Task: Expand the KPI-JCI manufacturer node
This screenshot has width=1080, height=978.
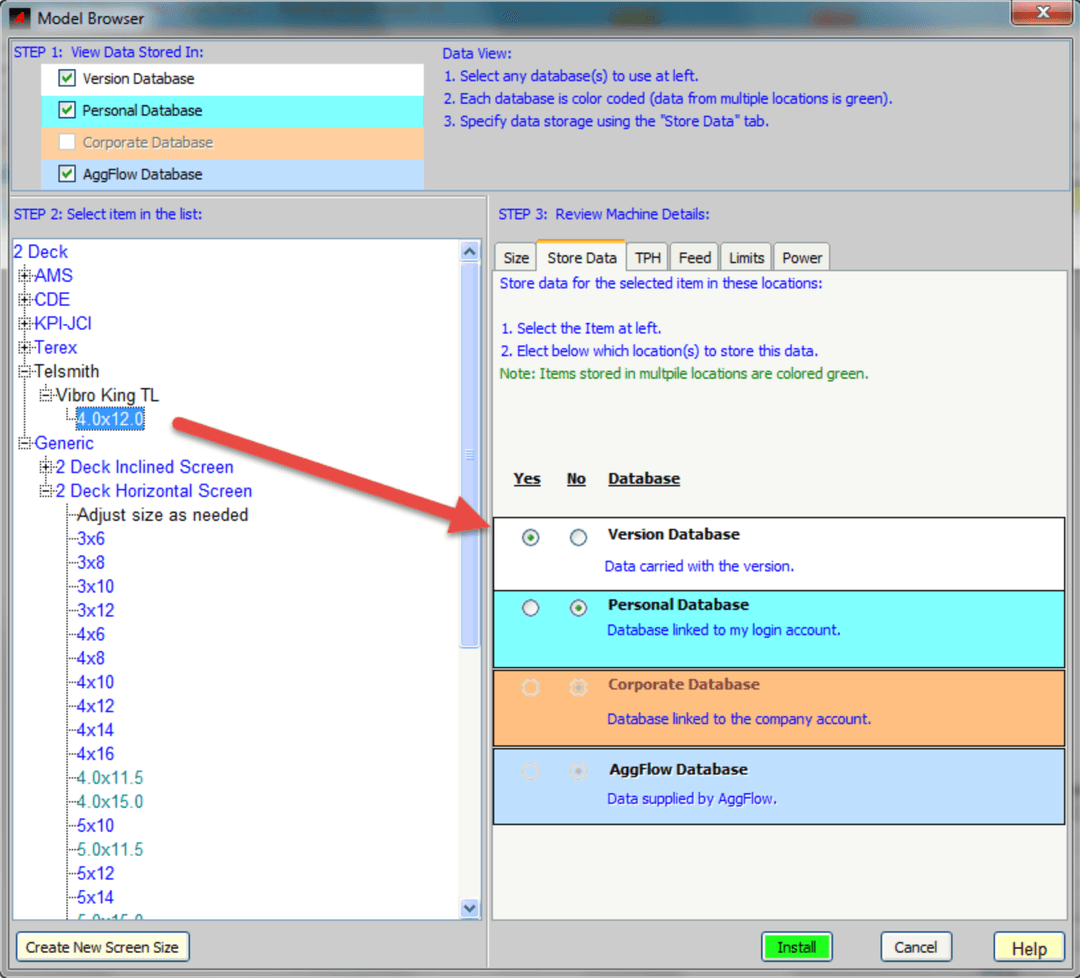Action: click(x=25, y=324)
